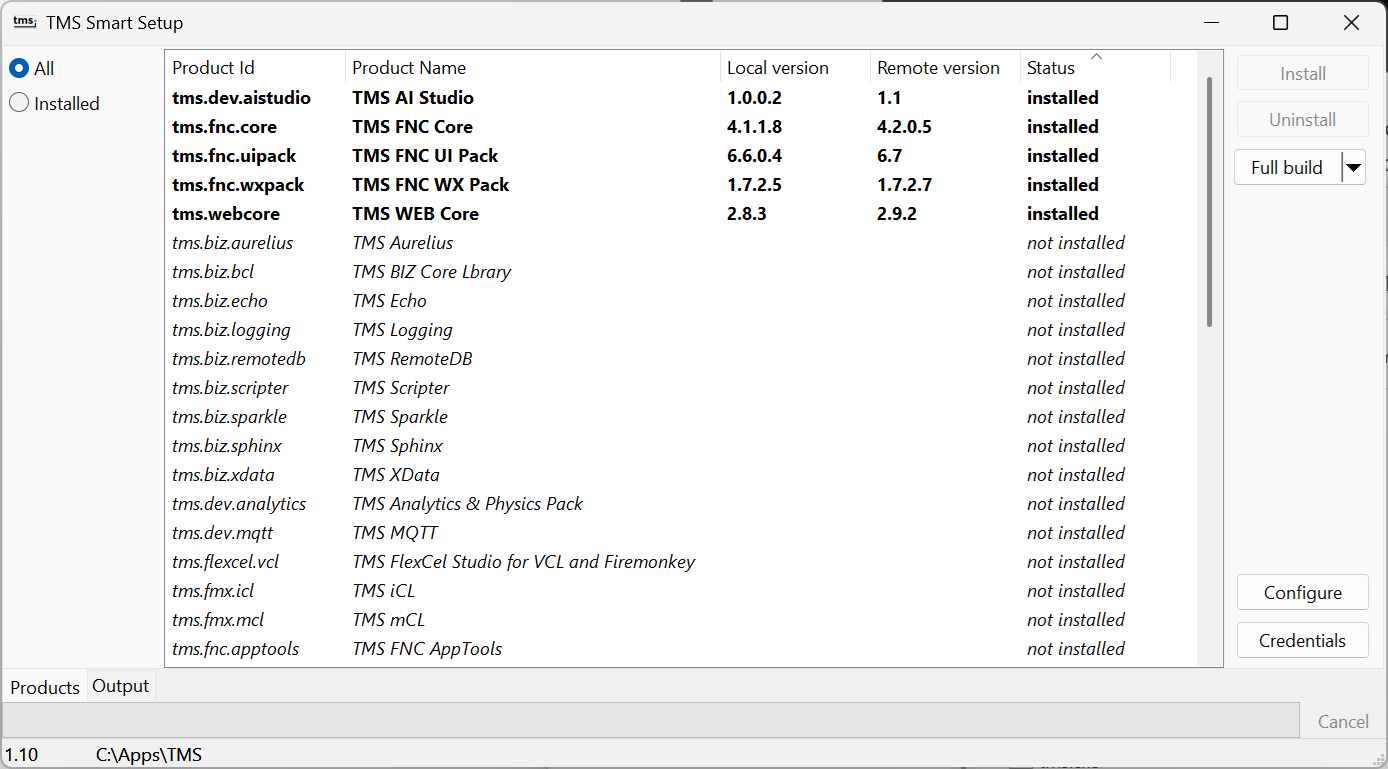
Task: Open the Configure dialog
Action: click(x=1302, y=592)
